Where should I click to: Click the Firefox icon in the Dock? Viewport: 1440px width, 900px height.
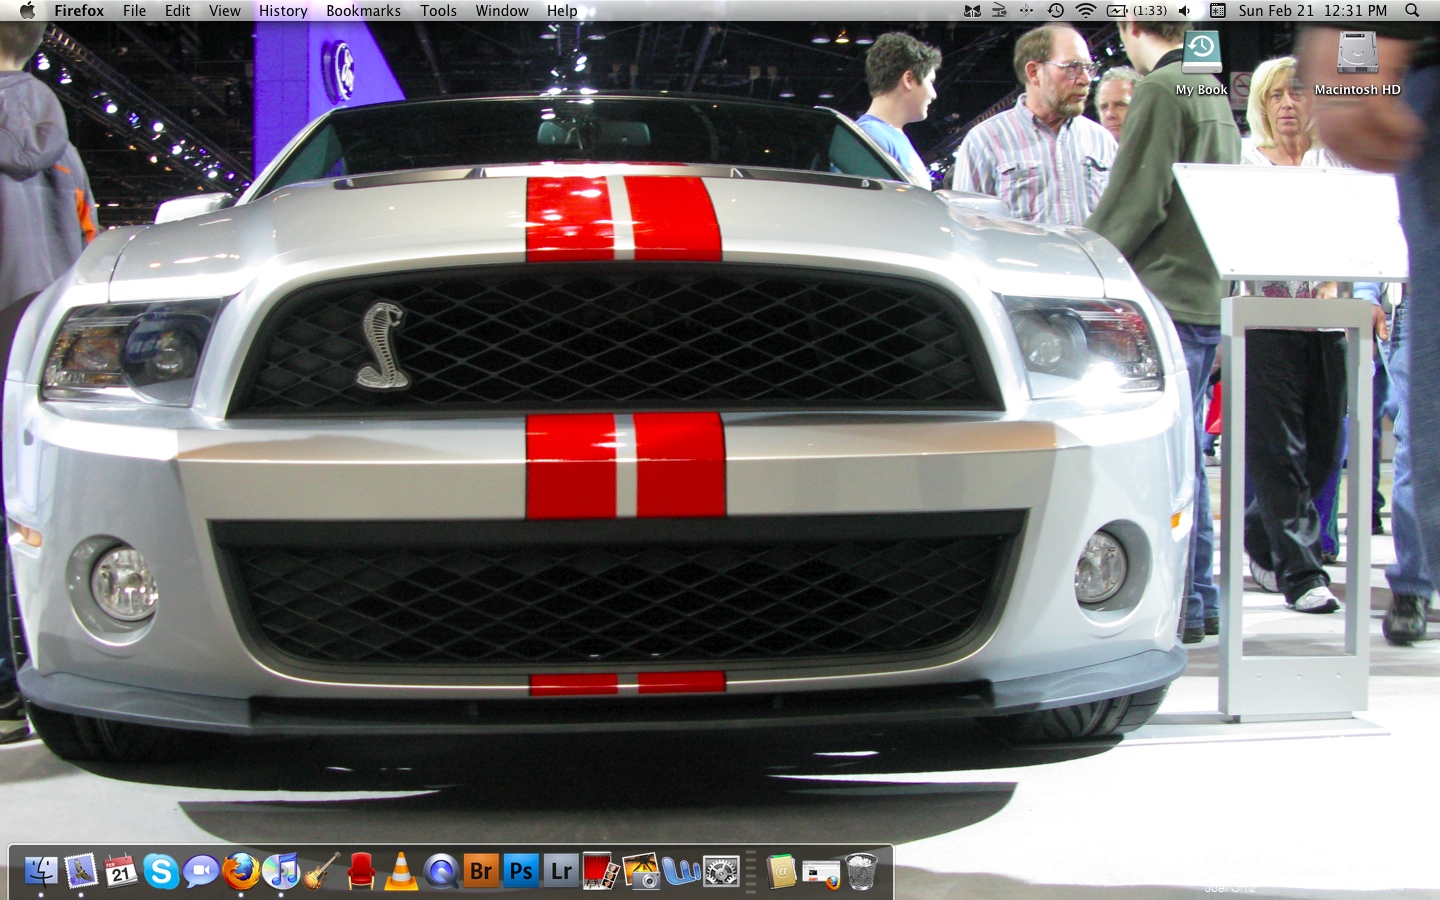click(241, 872)
